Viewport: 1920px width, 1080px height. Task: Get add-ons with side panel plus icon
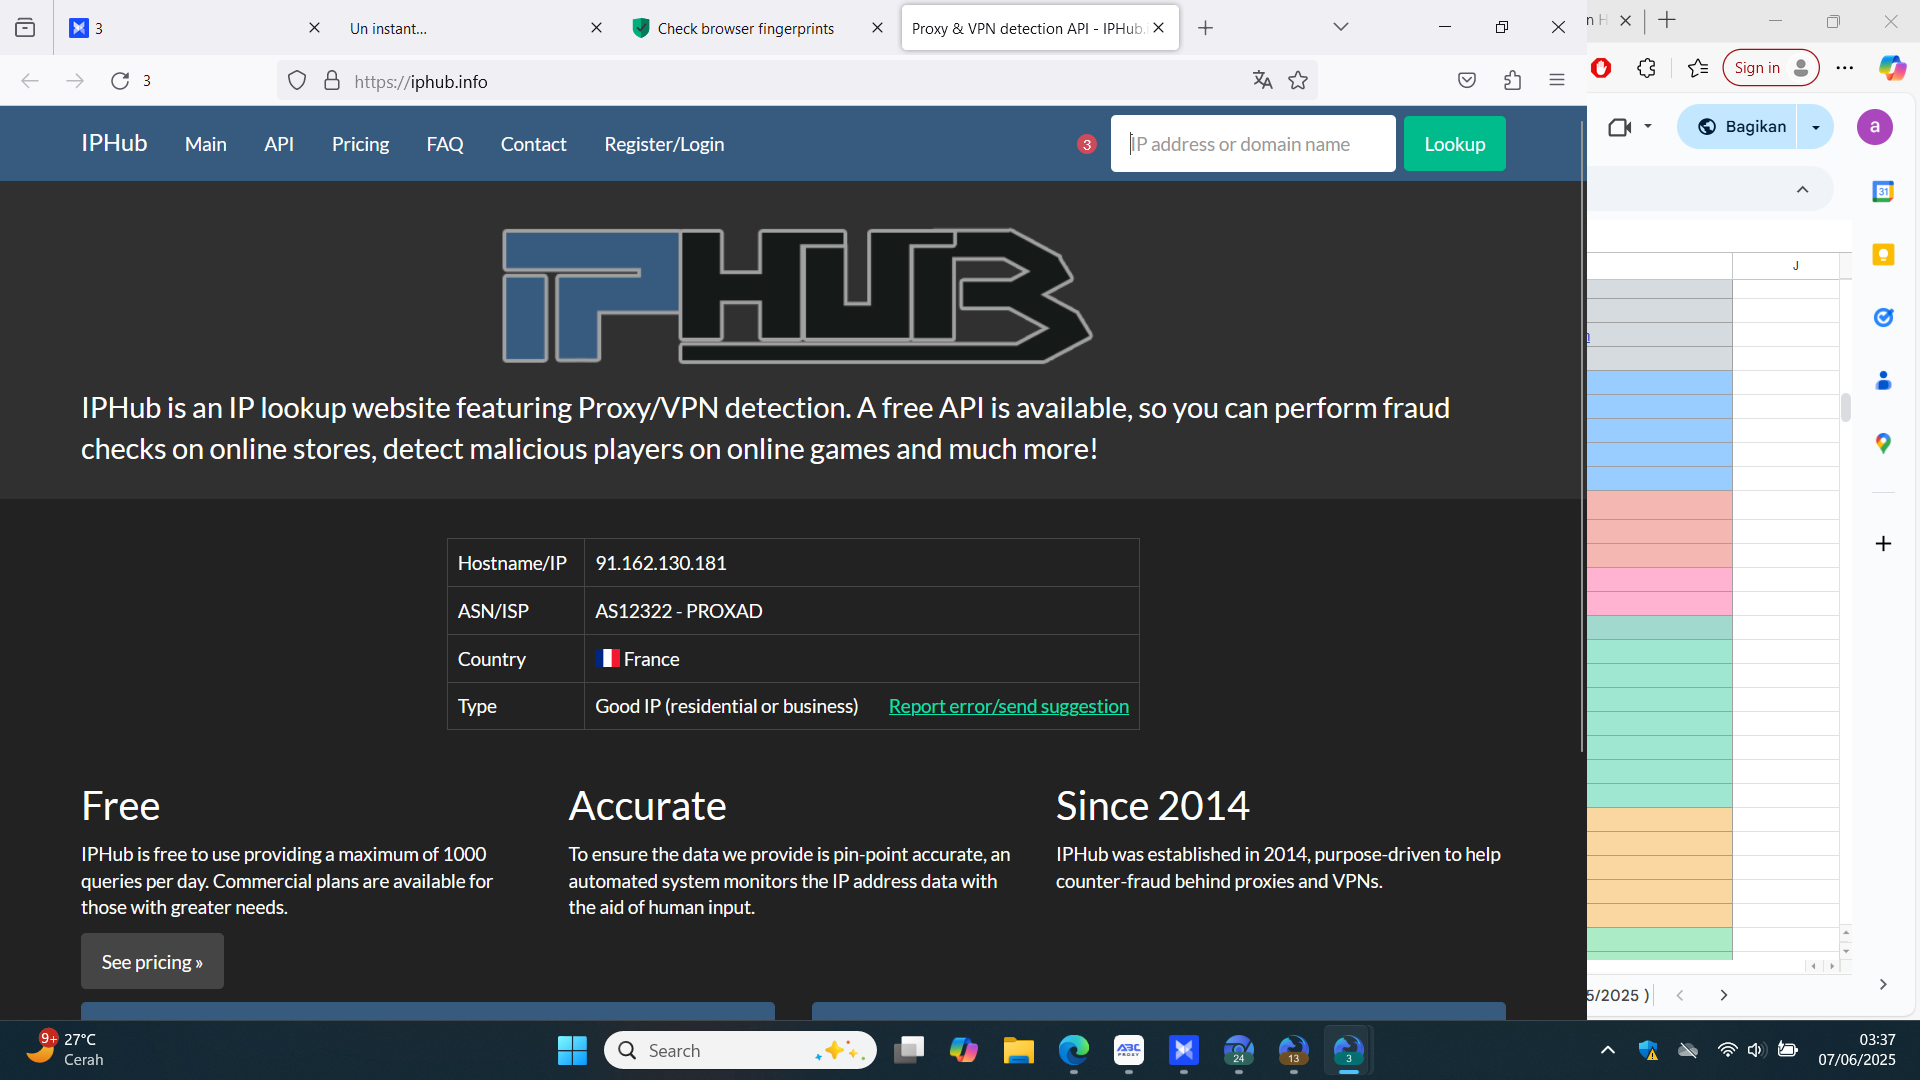pos(1883,544)
